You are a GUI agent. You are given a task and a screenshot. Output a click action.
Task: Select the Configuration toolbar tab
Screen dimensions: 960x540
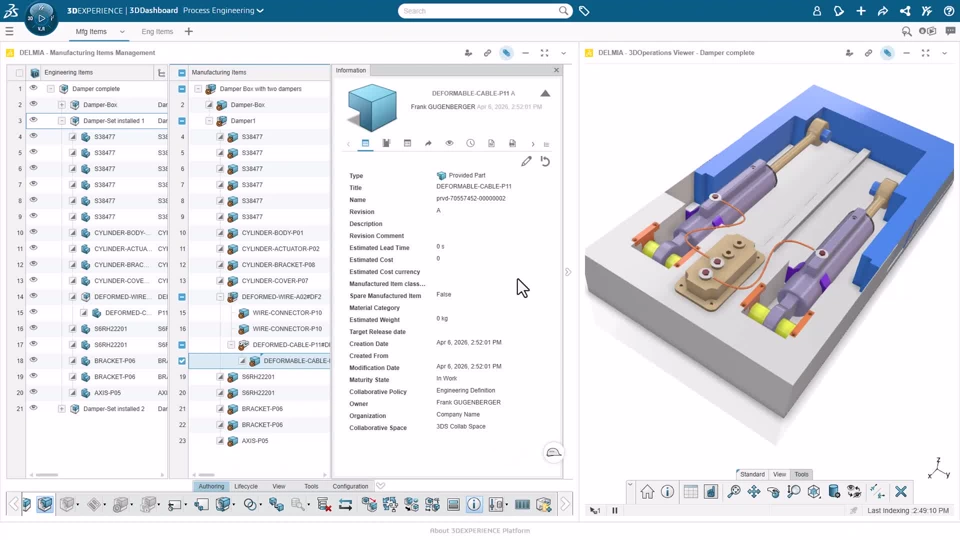350,486
